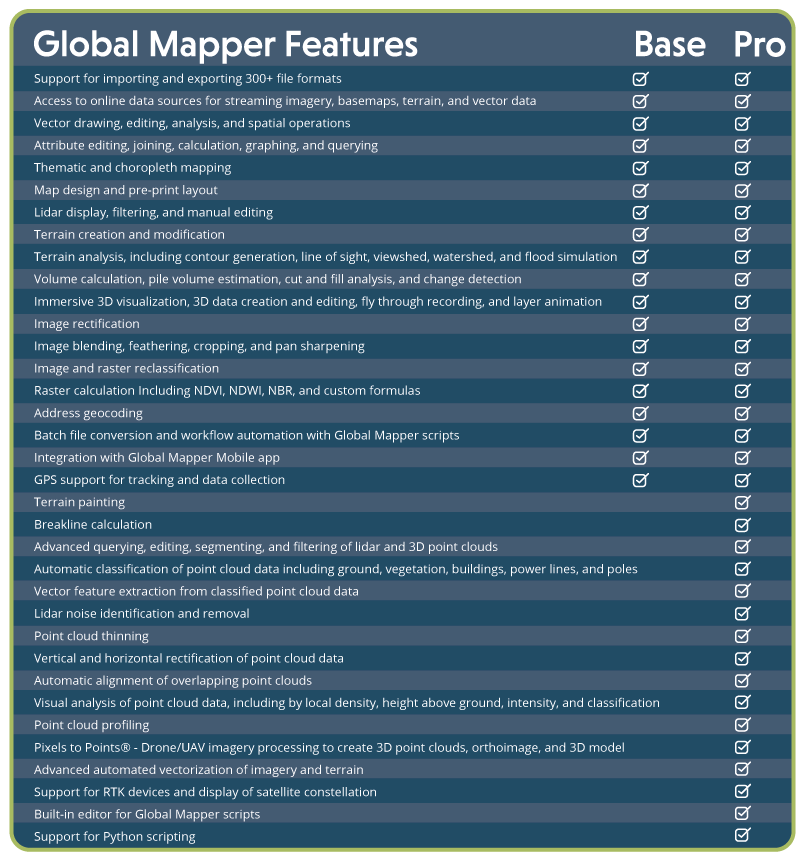Screen dimensions: 805x861
Task: Click text 'Lidar noise identification and removal'
Action: coord(142,614)
